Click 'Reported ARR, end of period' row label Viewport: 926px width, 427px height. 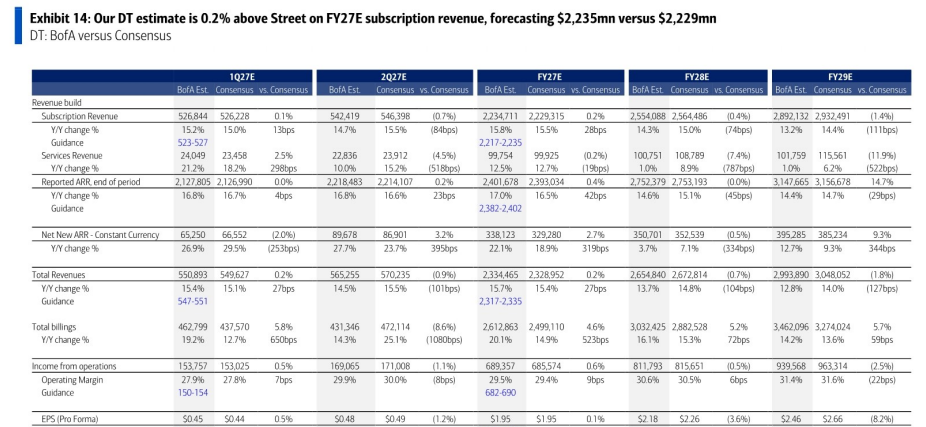91,182
